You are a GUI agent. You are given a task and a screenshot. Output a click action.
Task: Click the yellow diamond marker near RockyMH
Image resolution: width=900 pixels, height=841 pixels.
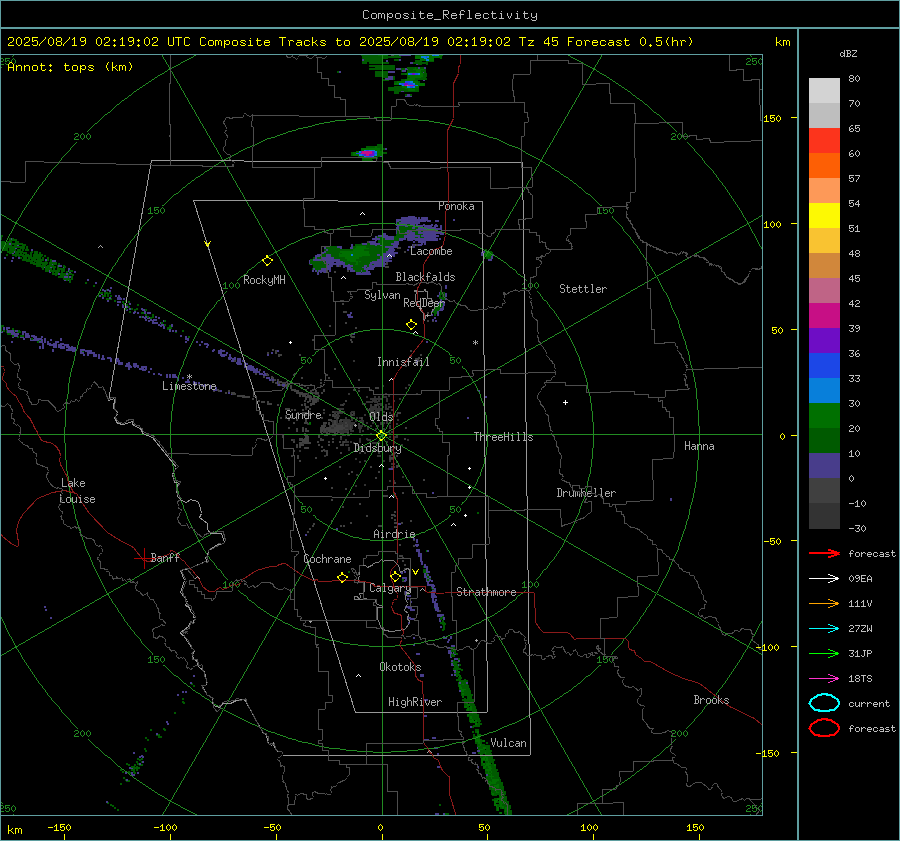(x=267, y=261)
